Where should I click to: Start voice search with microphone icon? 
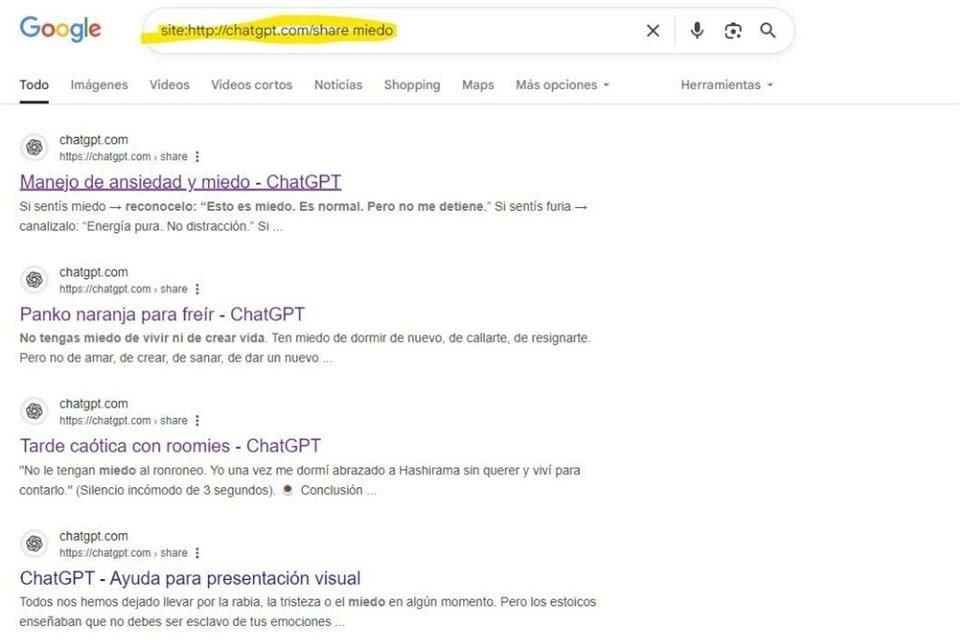tap(697, 30)
